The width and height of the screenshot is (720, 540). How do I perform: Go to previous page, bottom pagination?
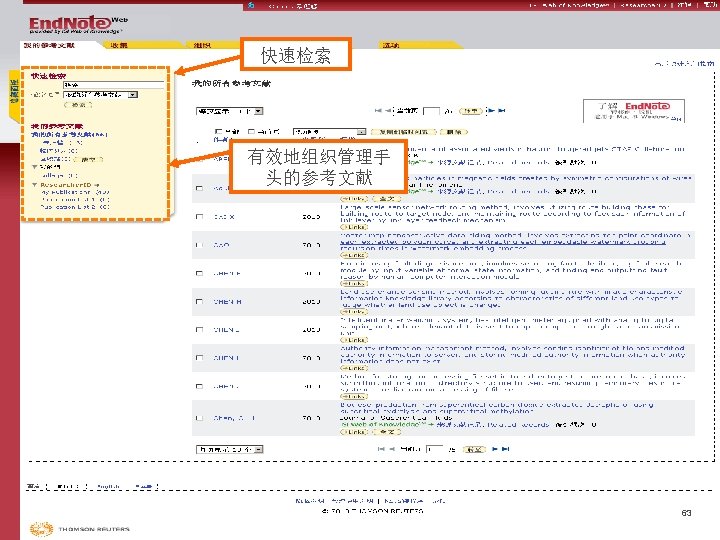pos(392,449)
